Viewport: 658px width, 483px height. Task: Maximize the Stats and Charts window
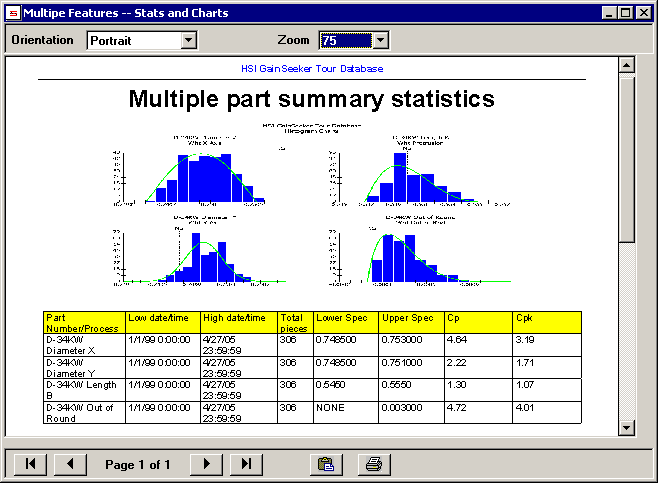coord(625,13)
